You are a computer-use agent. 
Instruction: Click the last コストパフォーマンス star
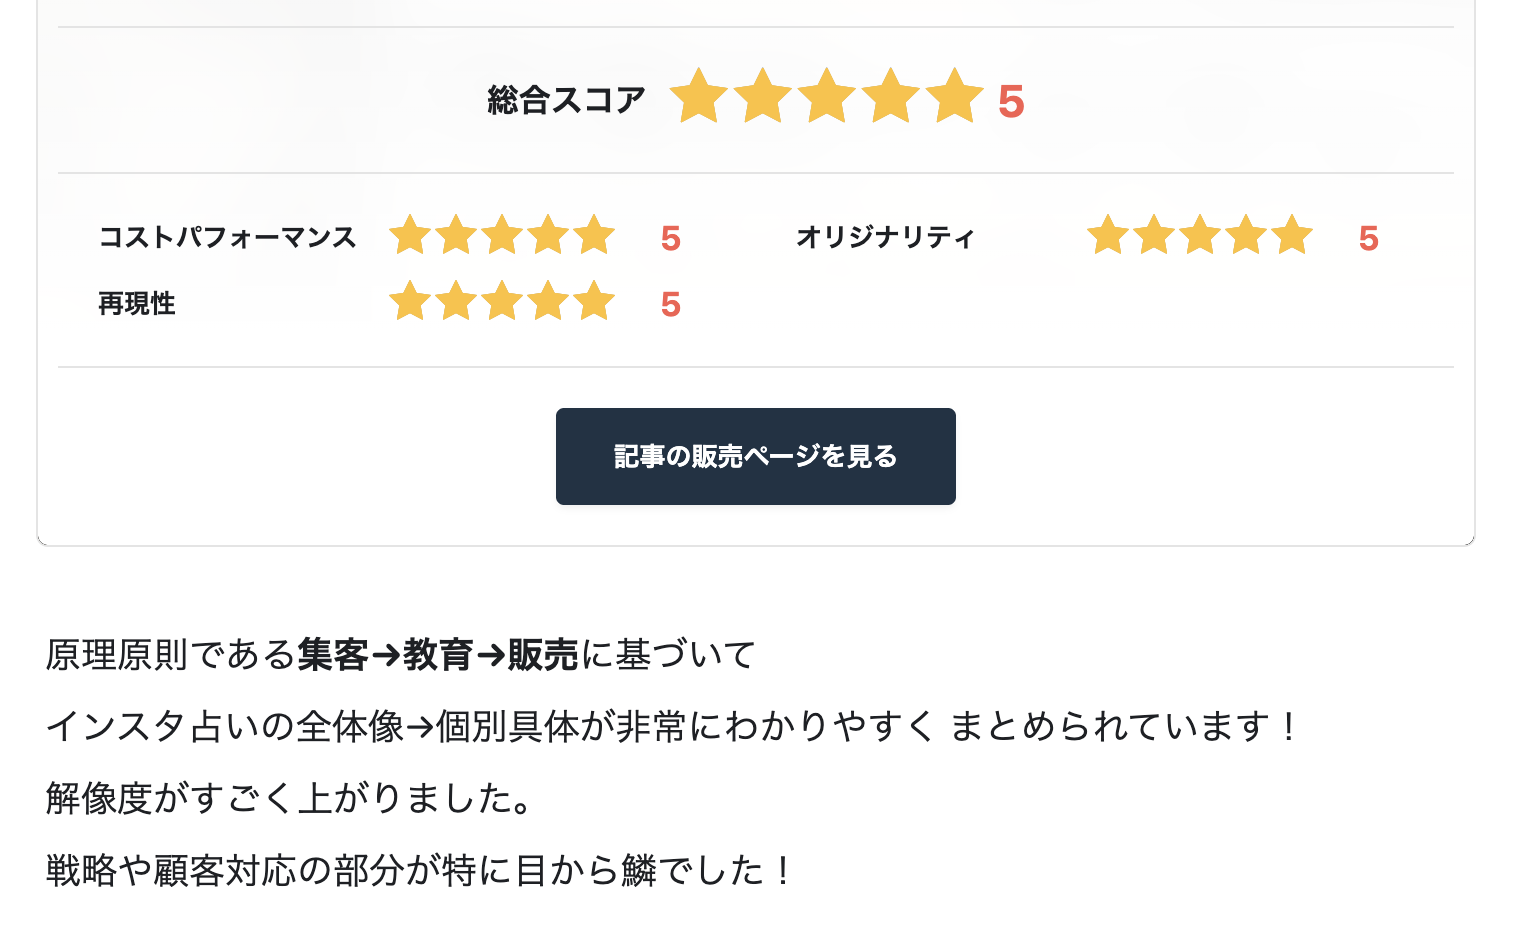(x=594, y=236)
